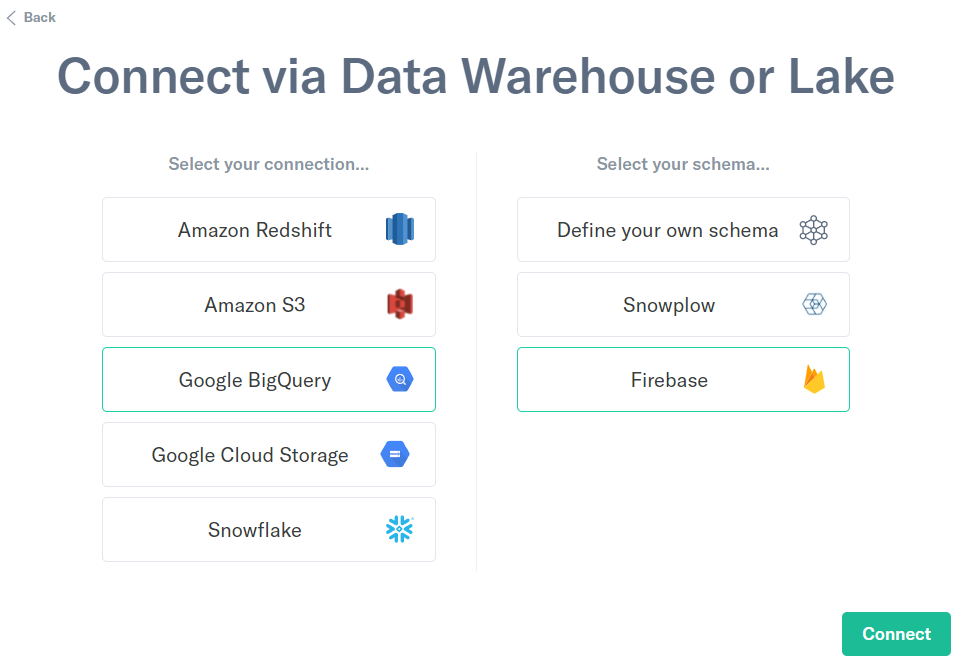Click the Snowflake logo icon
Image resolution: width=972 pixels, height=672 pixels.
pyautogui.click(x=399, y=530)
